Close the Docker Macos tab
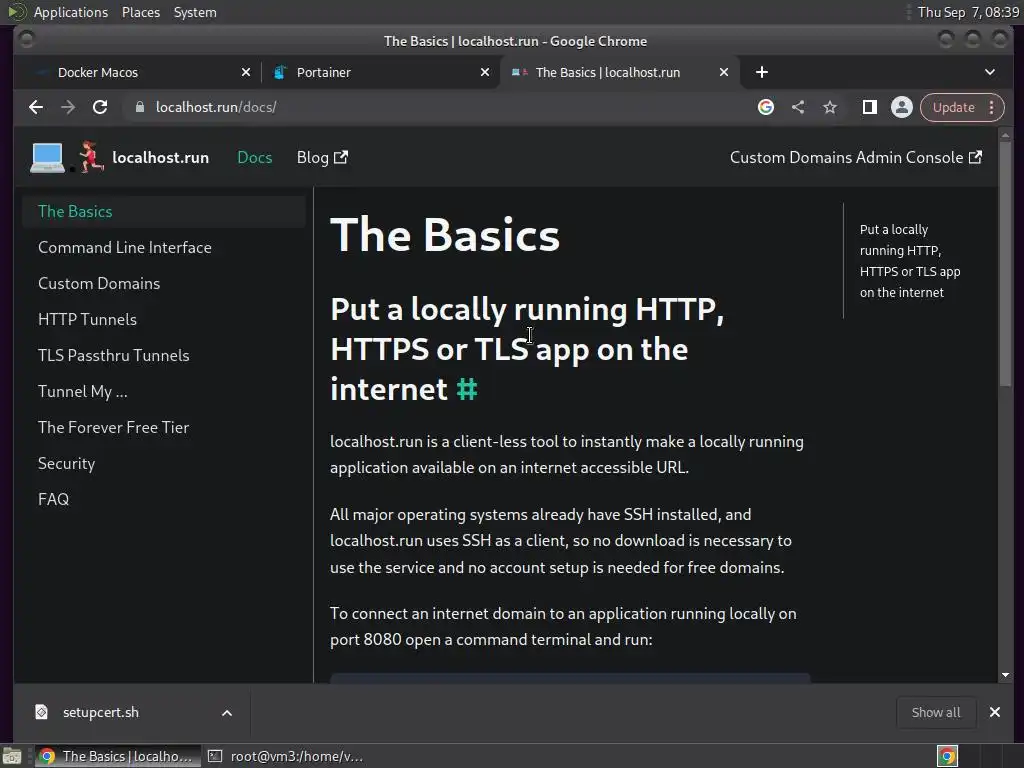 246,72
